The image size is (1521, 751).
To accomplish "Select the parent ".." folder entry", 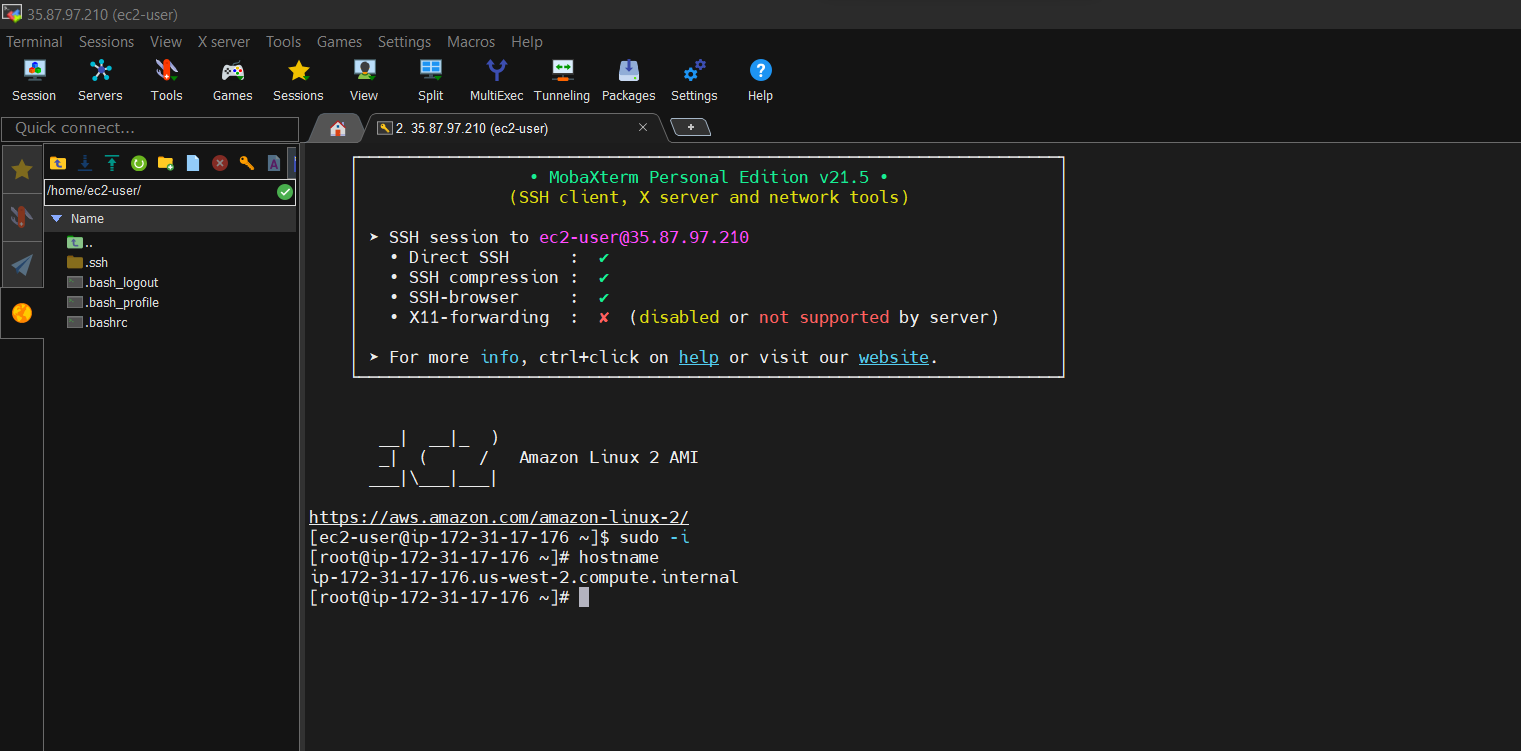I will pos(80,243).
